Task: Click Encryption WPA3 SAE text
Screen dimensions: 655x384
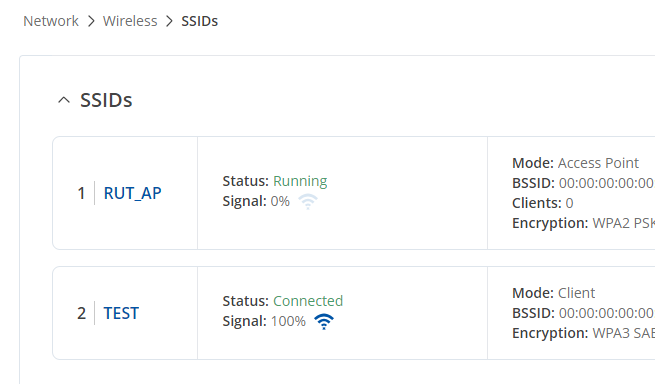Action: coord(584,333)
